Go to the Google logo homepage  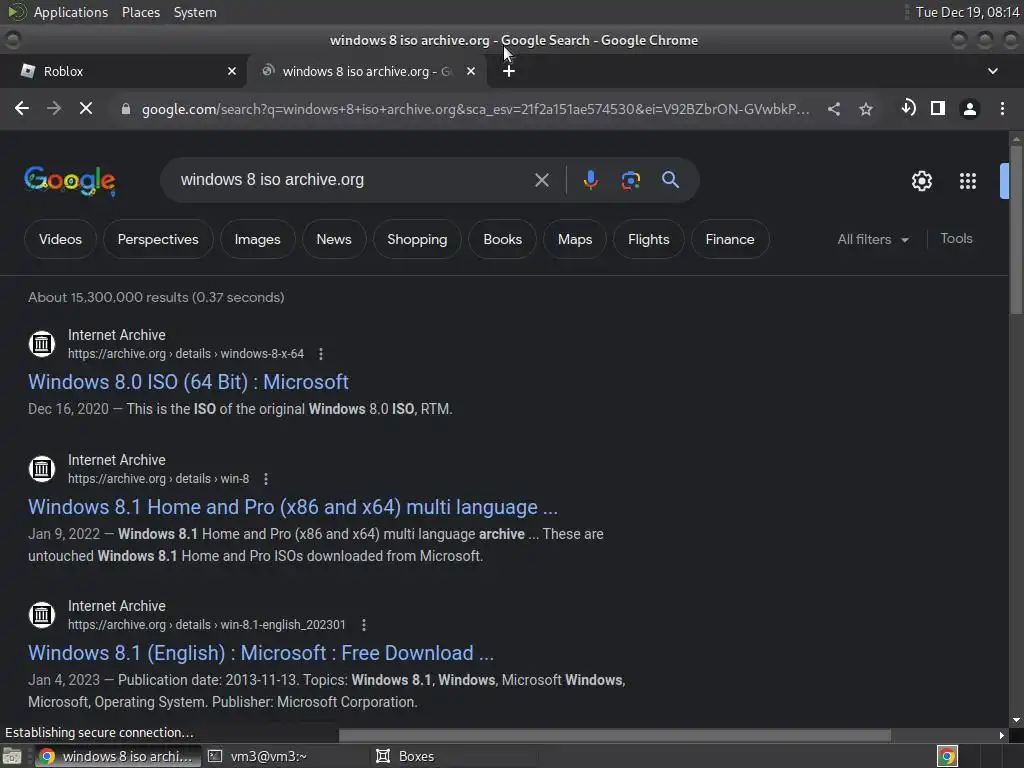pyautogui.click(x=70, y=180)
